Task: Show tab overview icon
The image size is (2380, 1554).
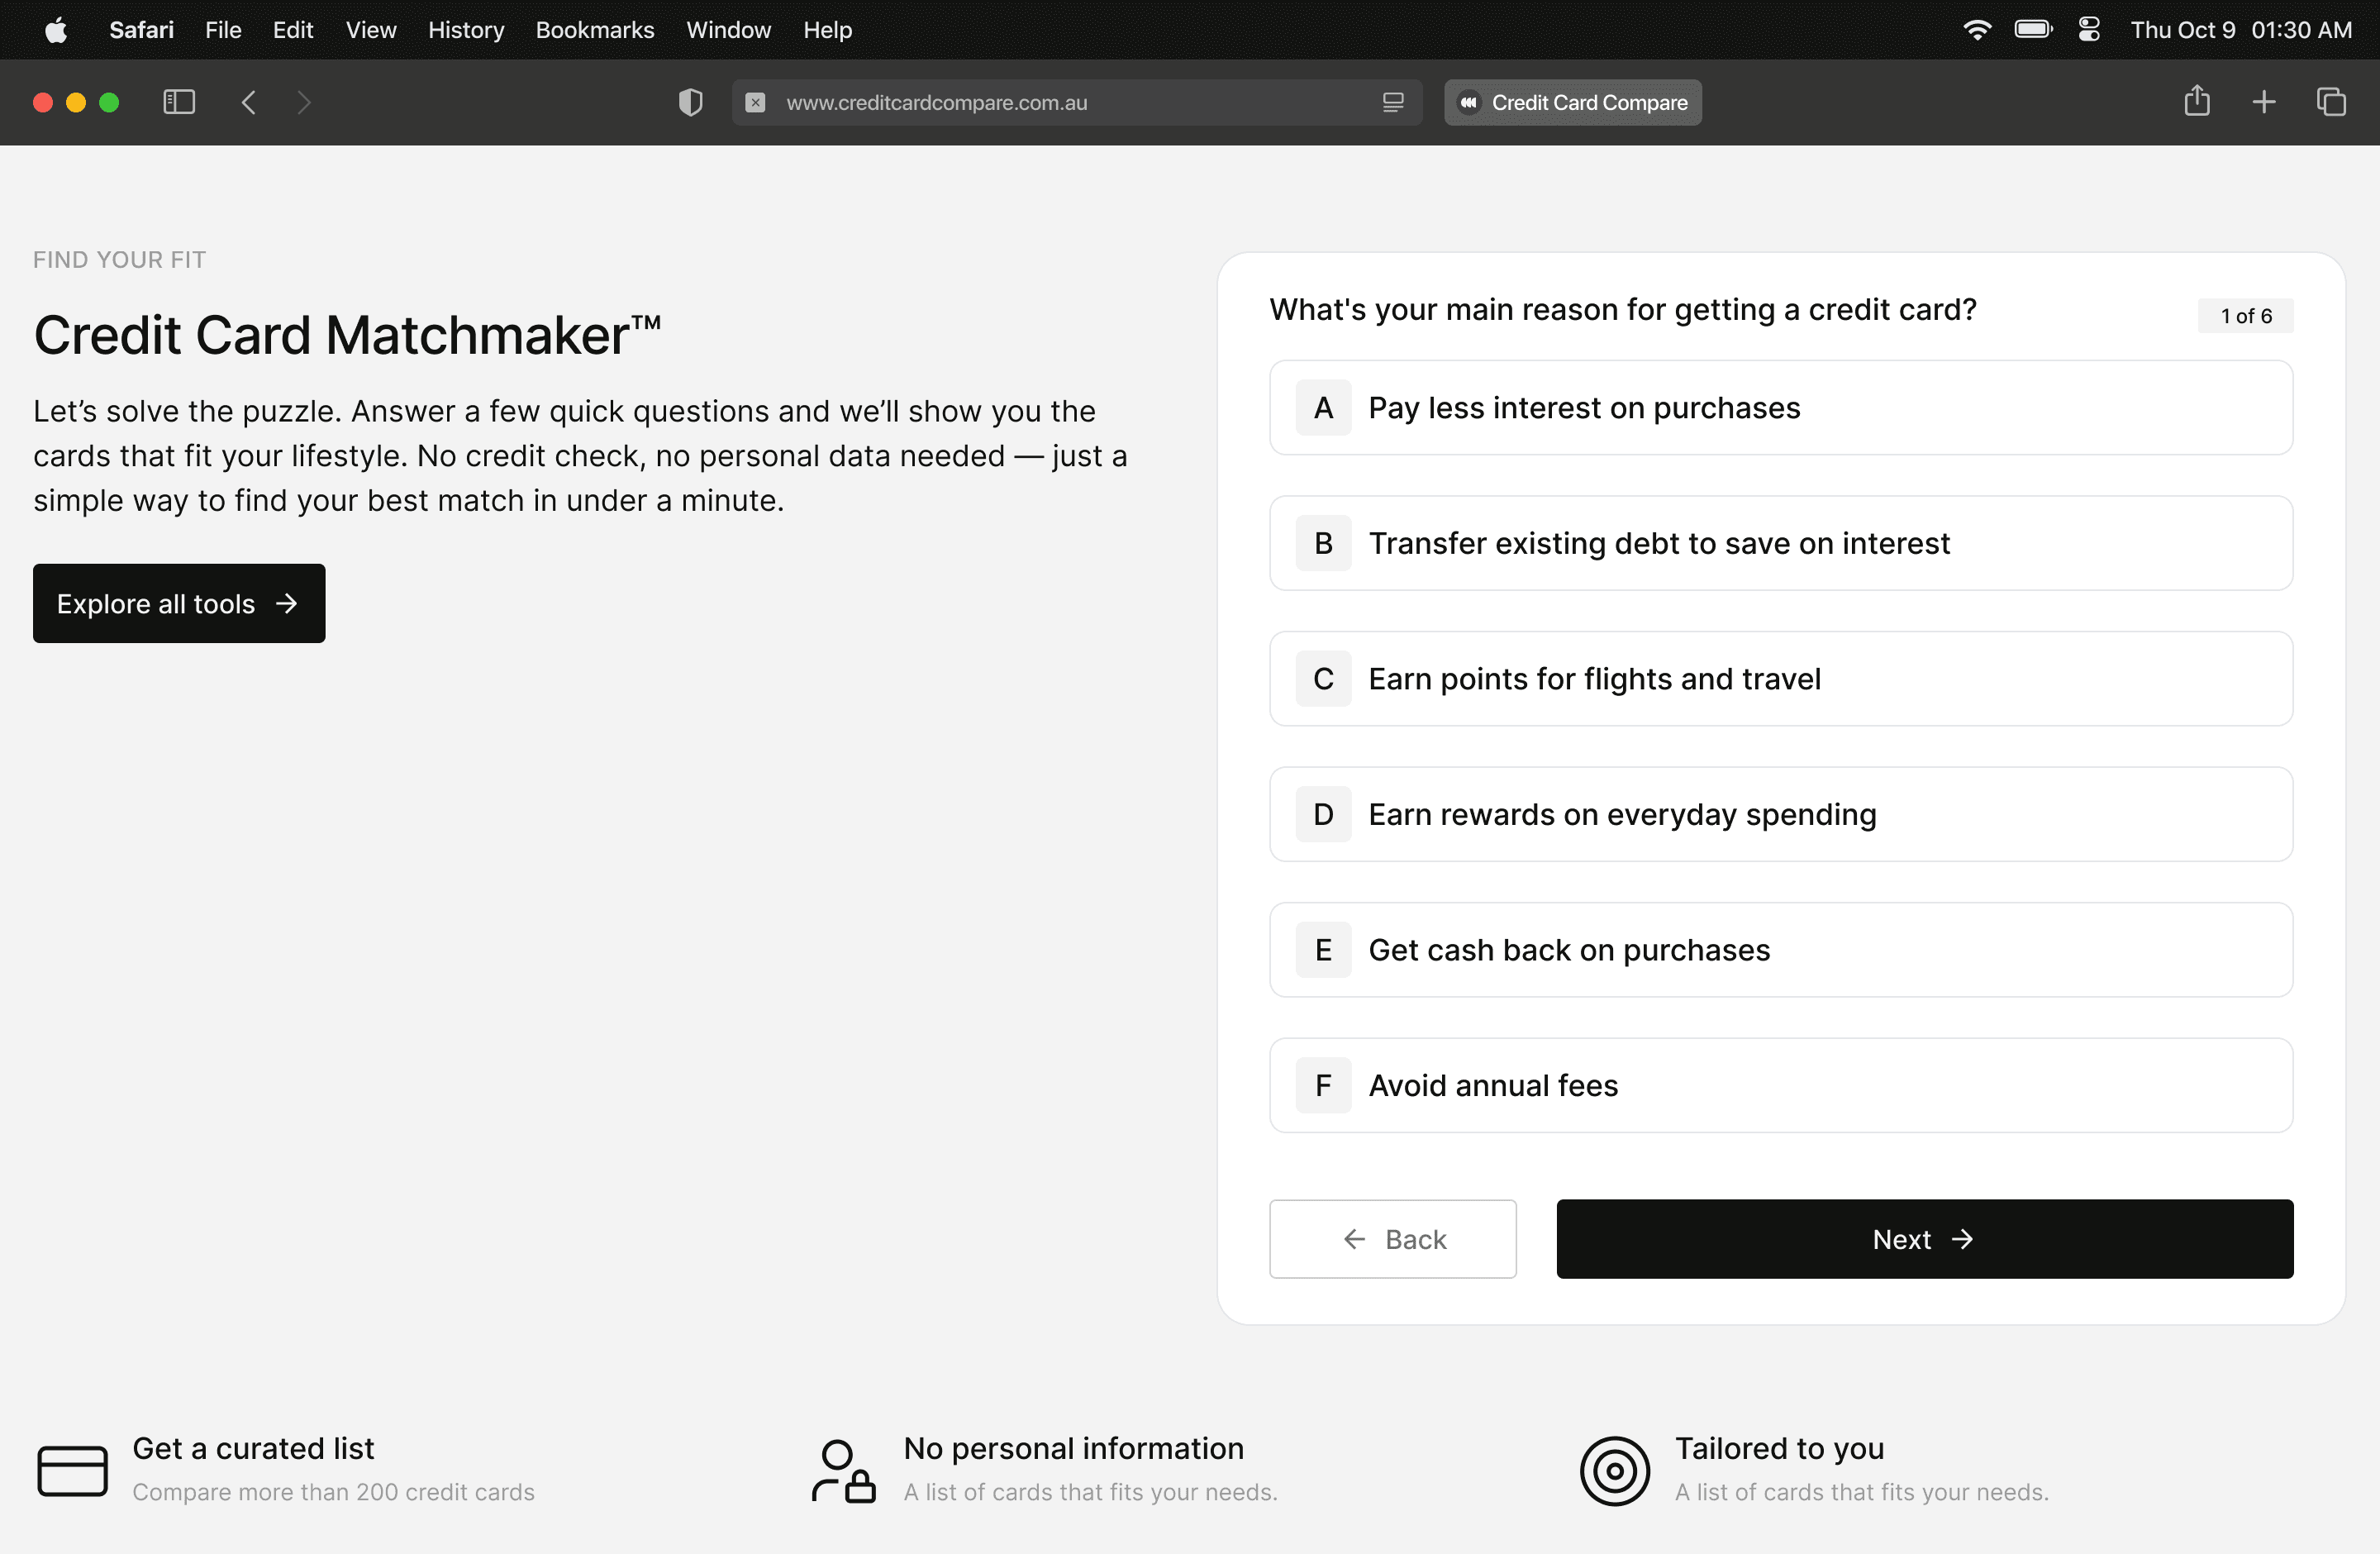Action: click(x=2331, y=102)
